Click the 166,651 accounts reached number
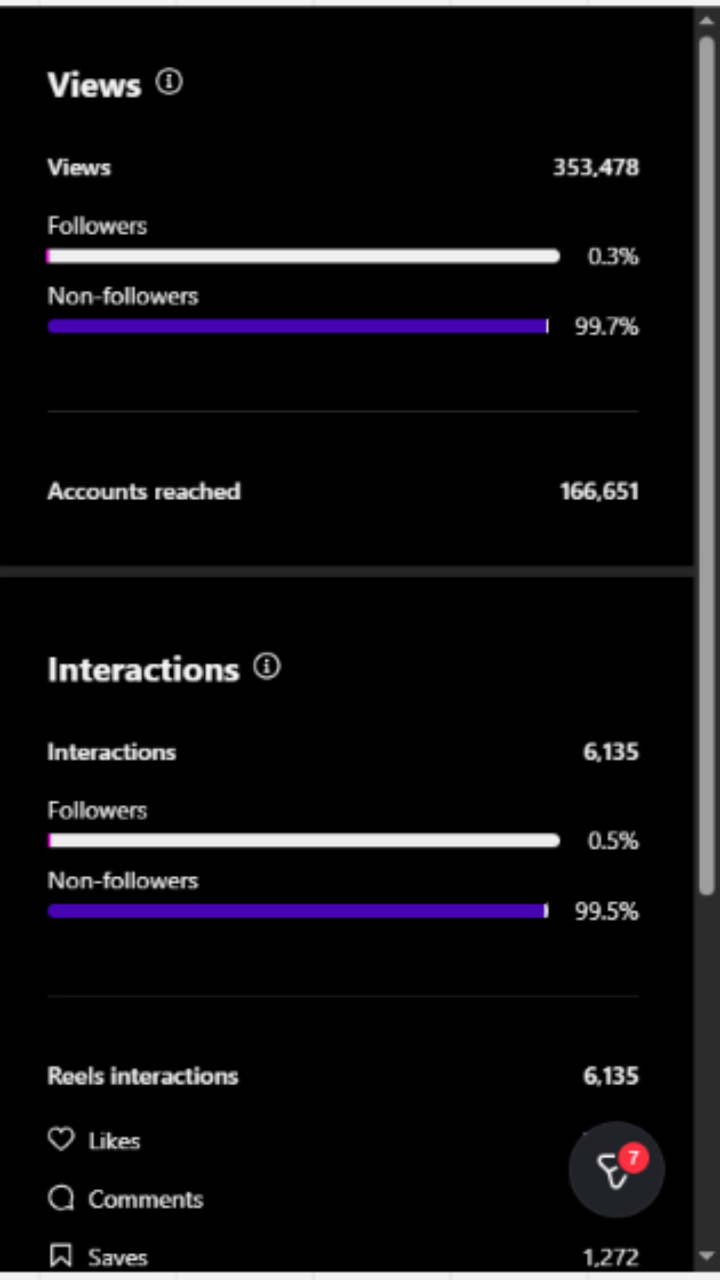 [599, 491]
